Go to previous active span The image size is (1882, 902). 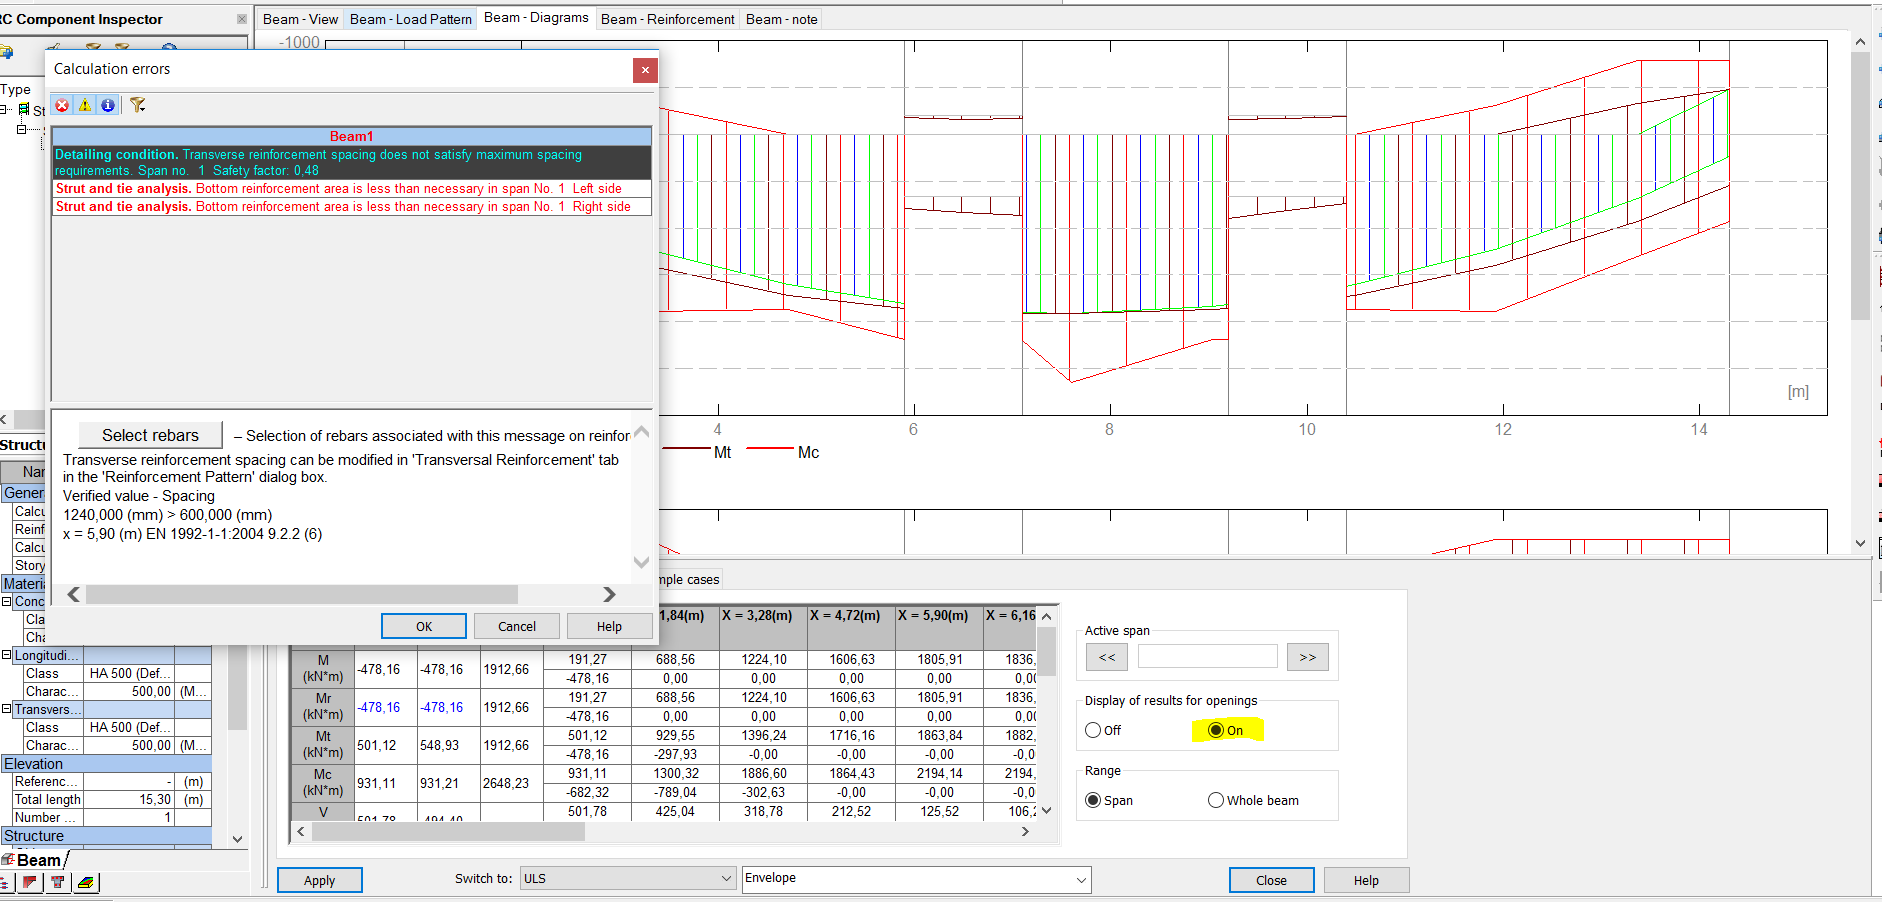tap(1107, 657)
